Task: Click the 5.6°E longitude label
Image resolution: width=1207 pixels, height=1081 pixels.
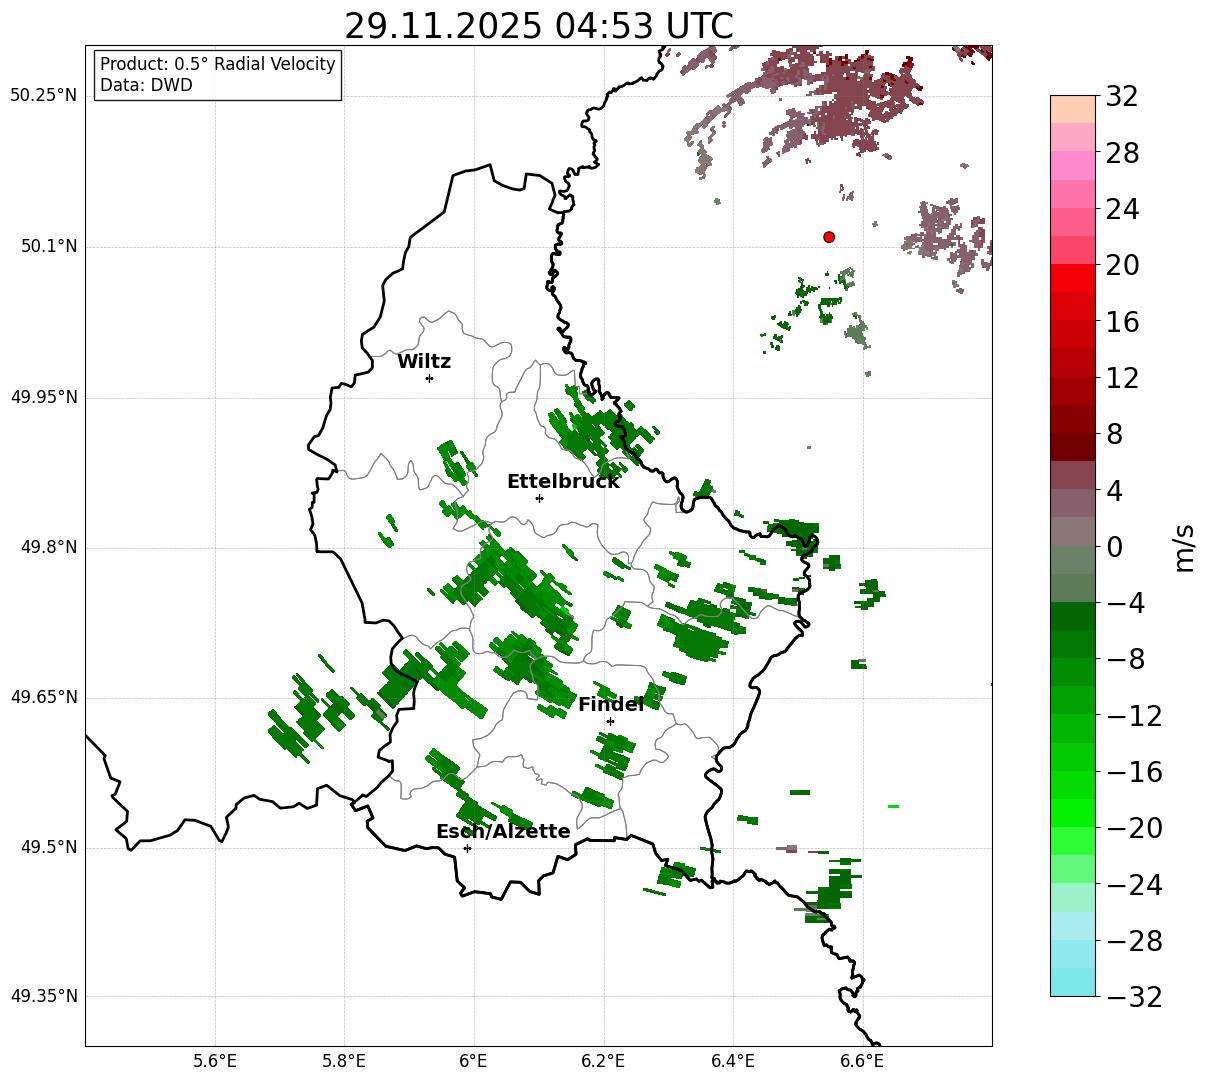Action: coord(215,1061)
